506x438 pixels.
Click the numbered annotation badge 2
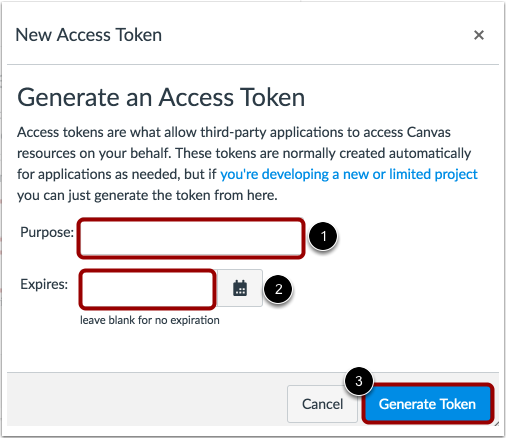point(278,289)
